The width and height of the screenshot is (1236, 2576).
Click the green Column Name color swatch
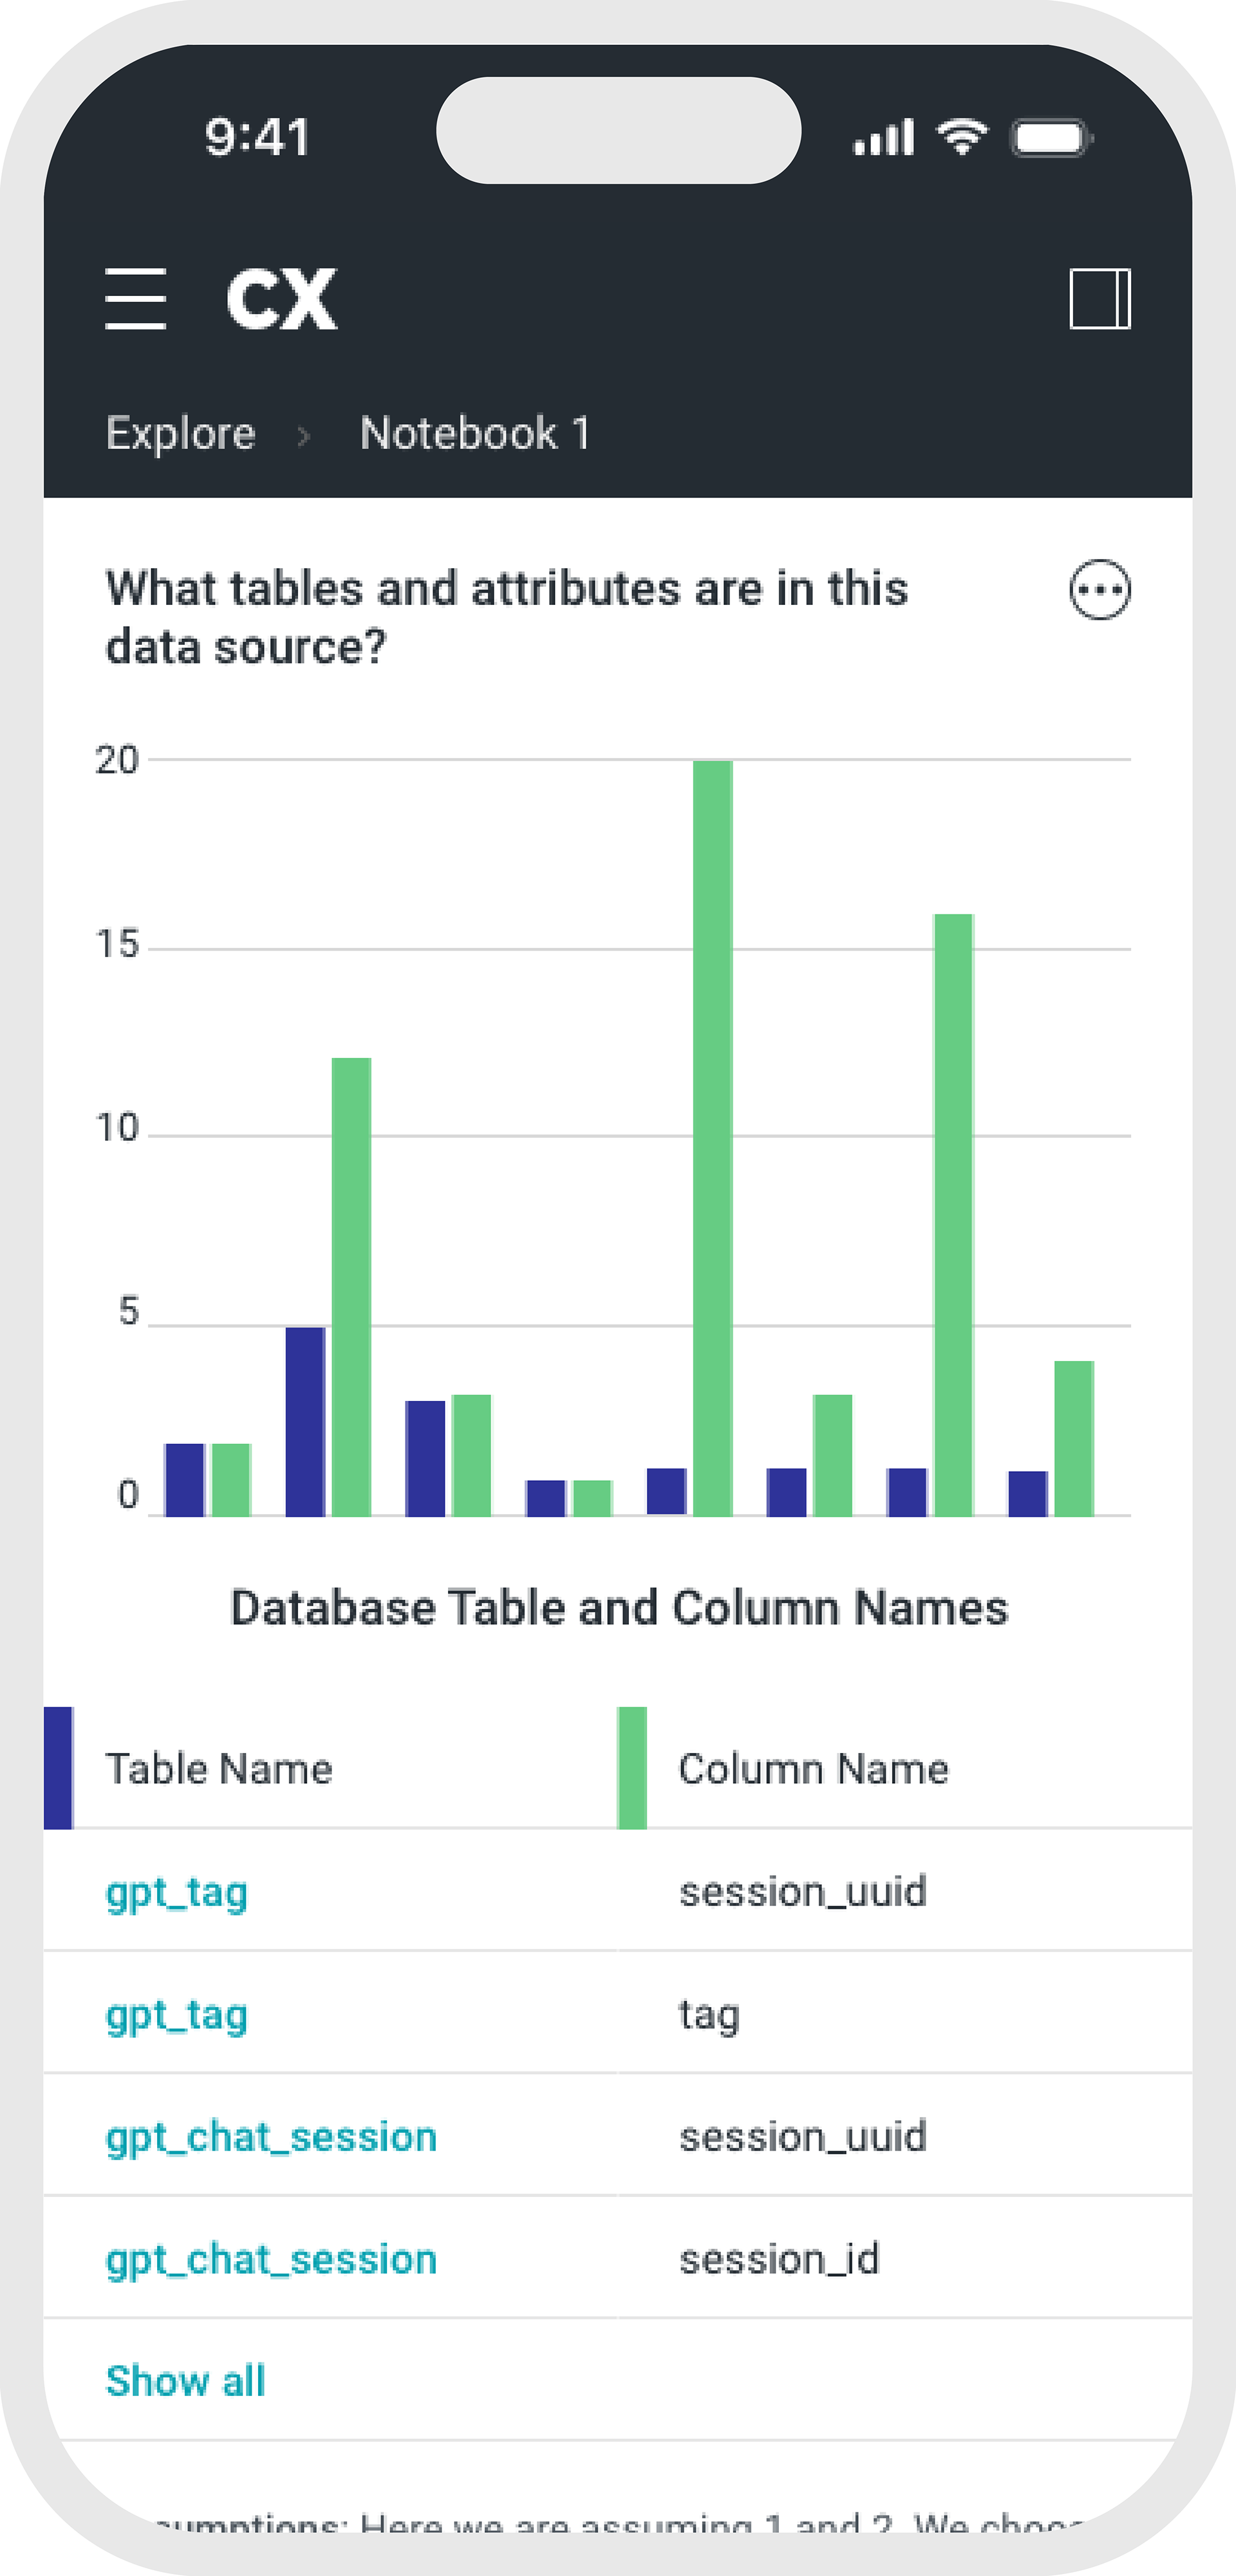pos(632,1768)
